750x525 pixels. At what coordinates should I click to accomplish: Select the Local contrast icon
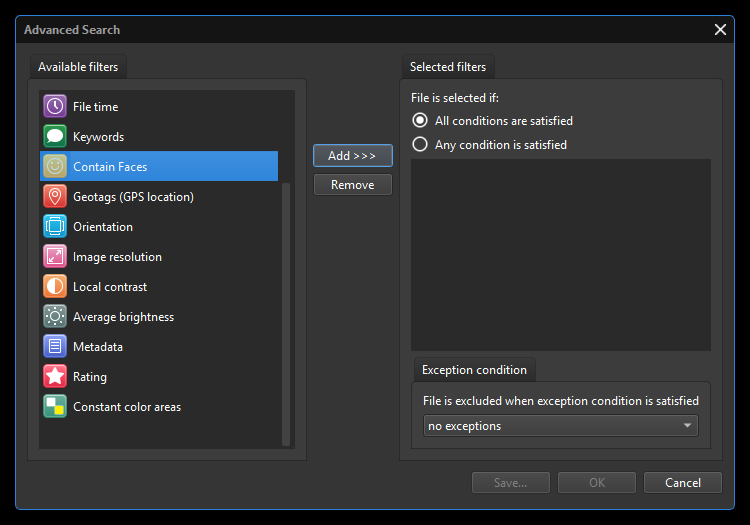pos(55,287)
